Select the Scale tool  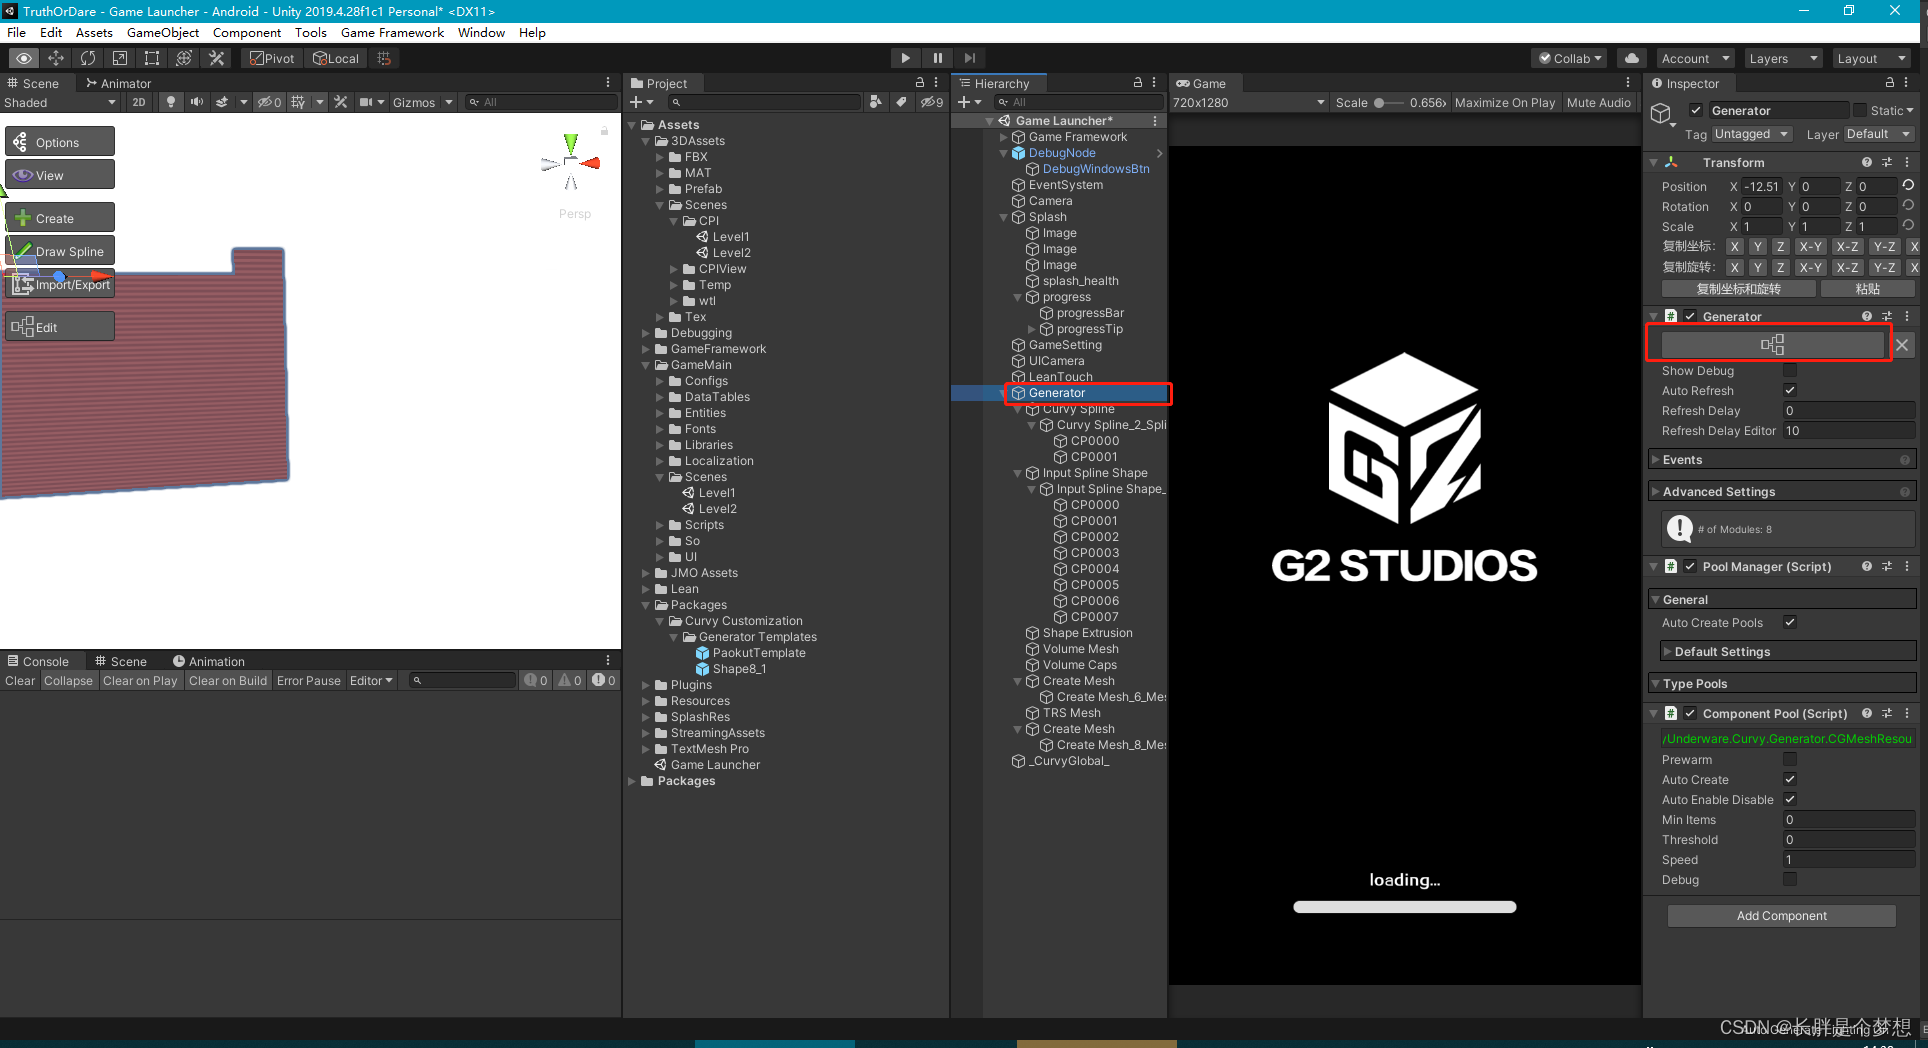pos(120,58)
